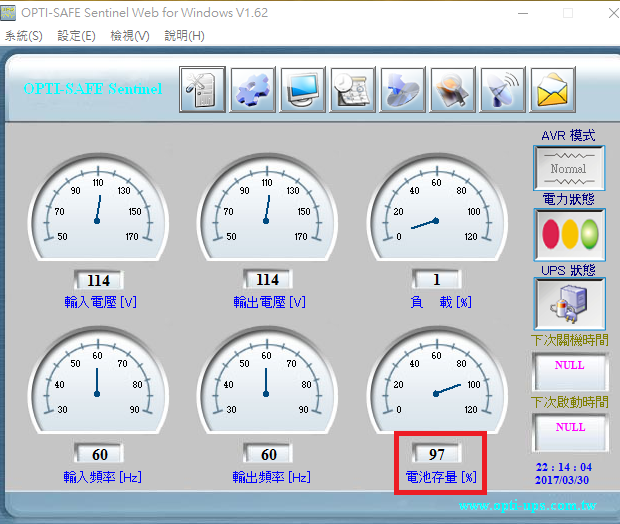Click the OPTI-SAFE Sentinel logo text
The image size is (620, 524).
pos(93,89)
